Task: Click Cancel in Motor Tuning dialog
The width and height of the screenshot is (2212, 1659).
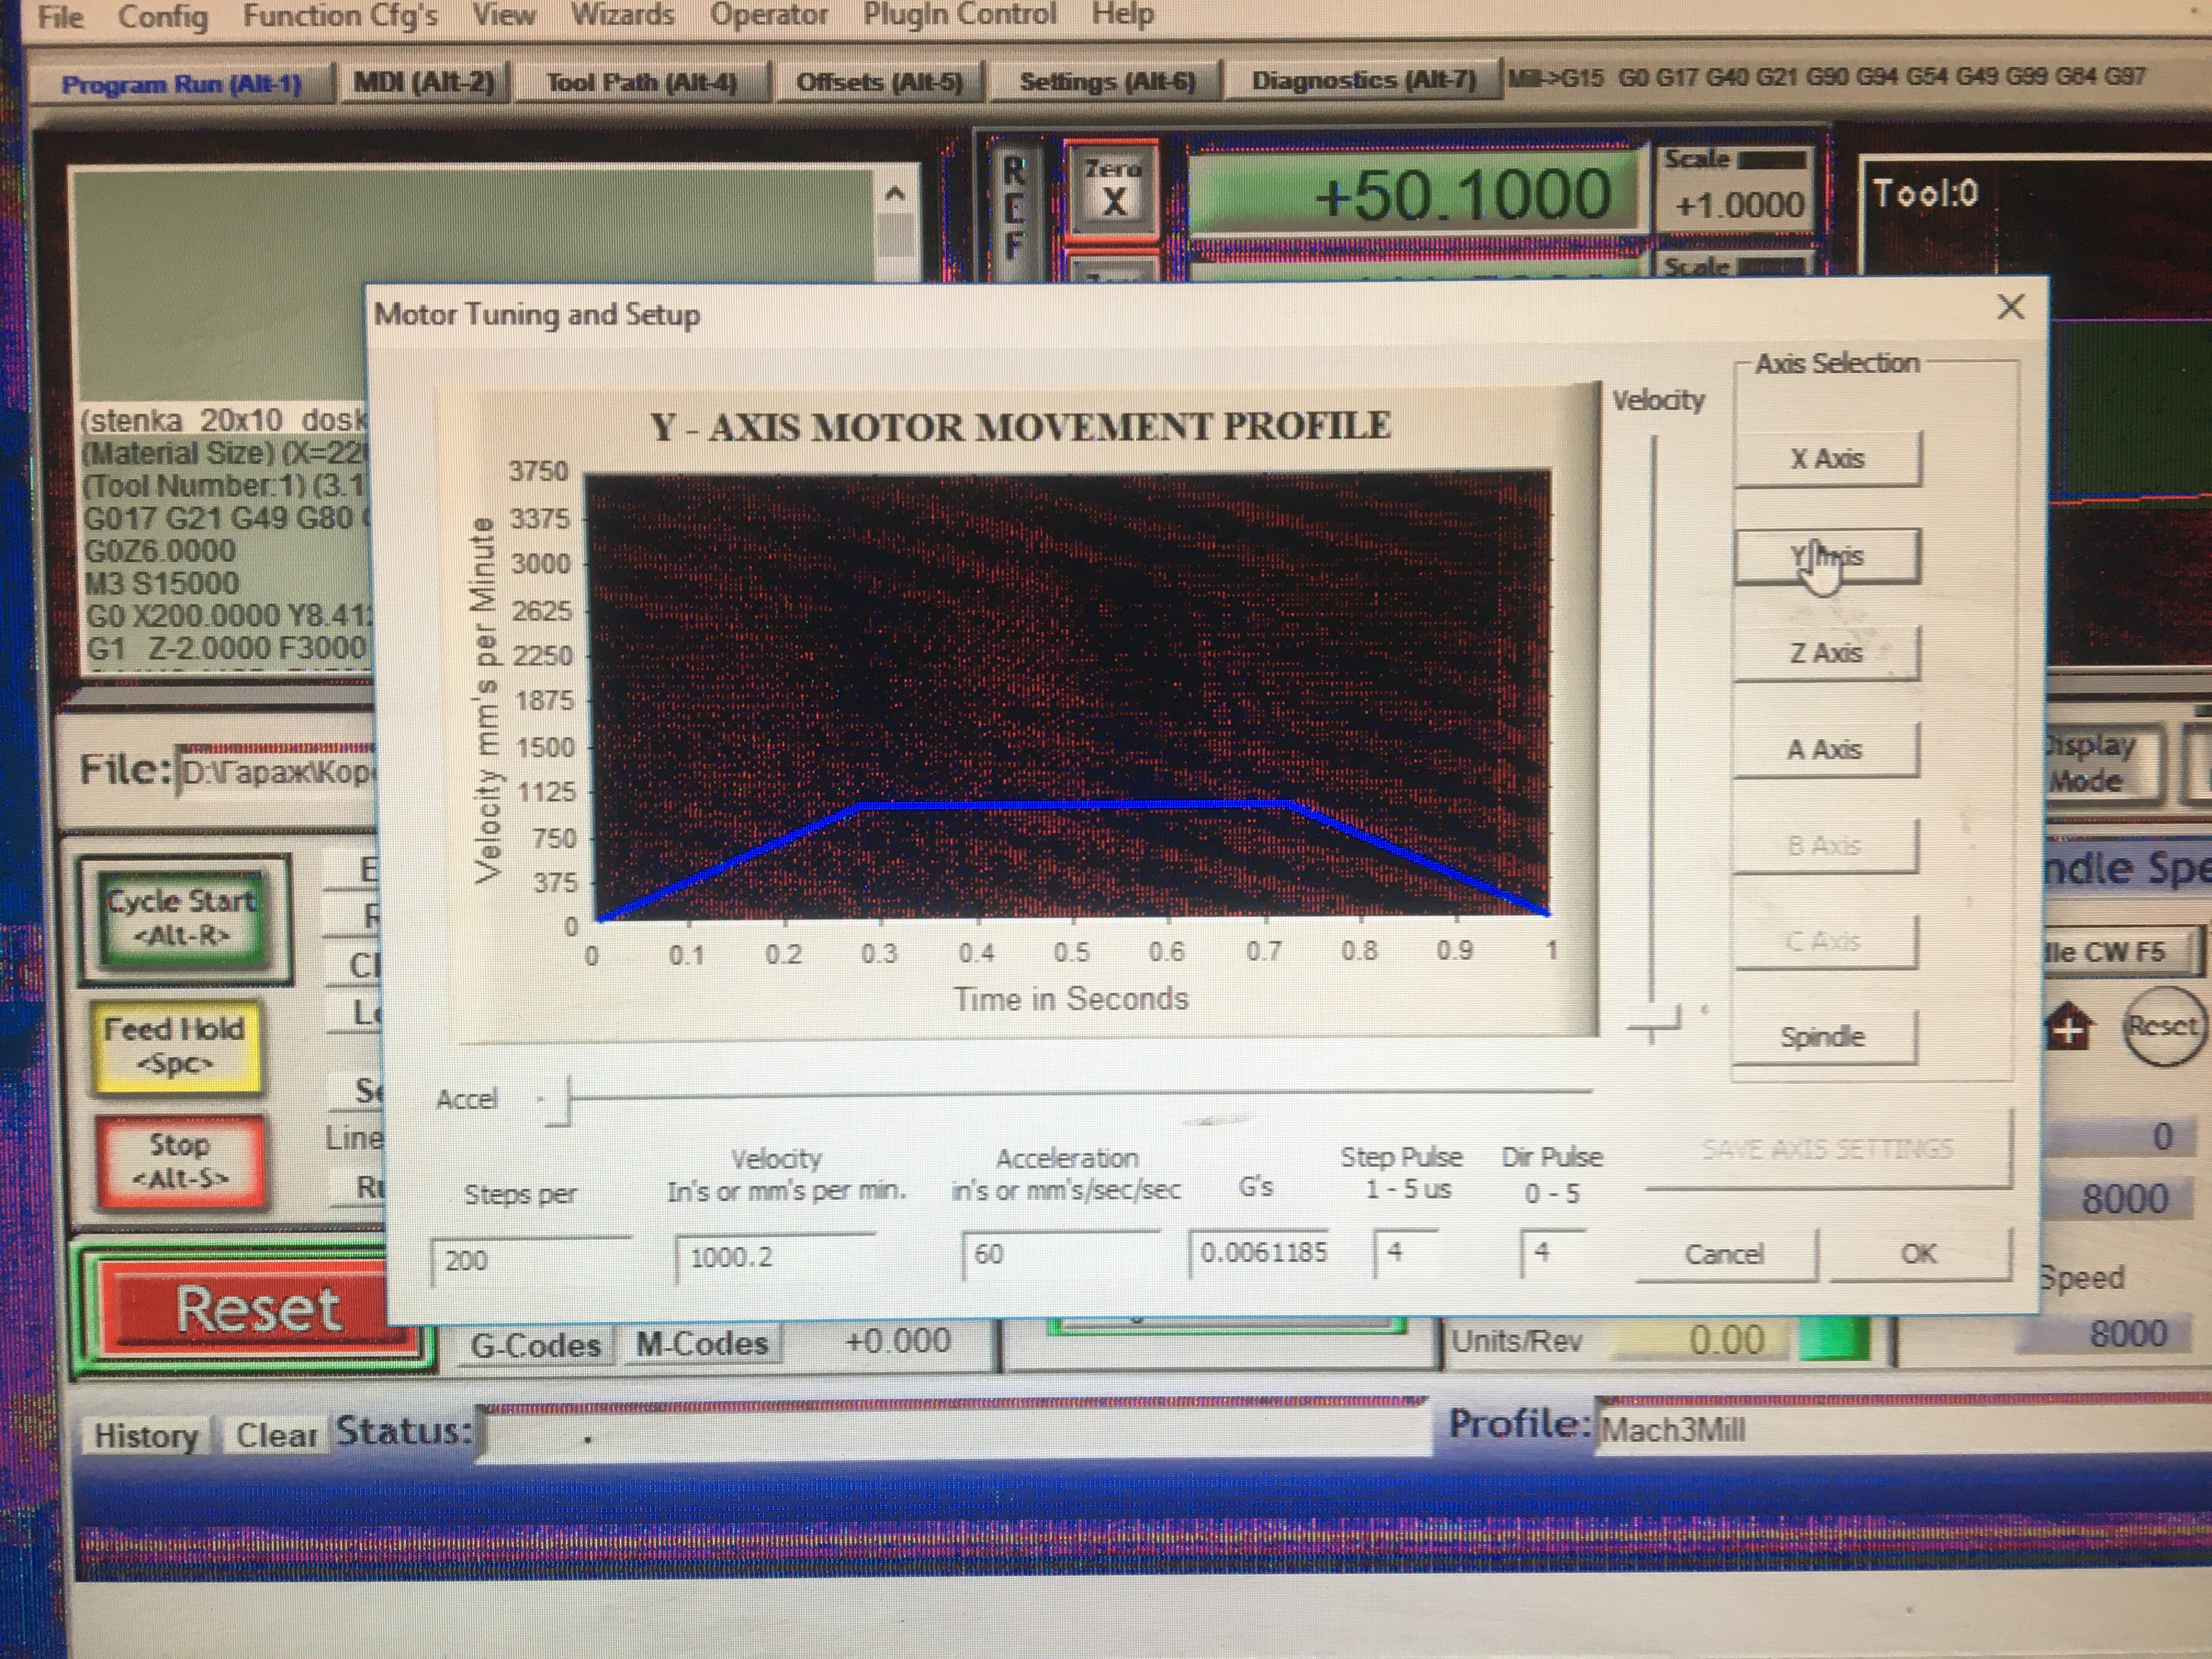Action: point(1724,1254)
